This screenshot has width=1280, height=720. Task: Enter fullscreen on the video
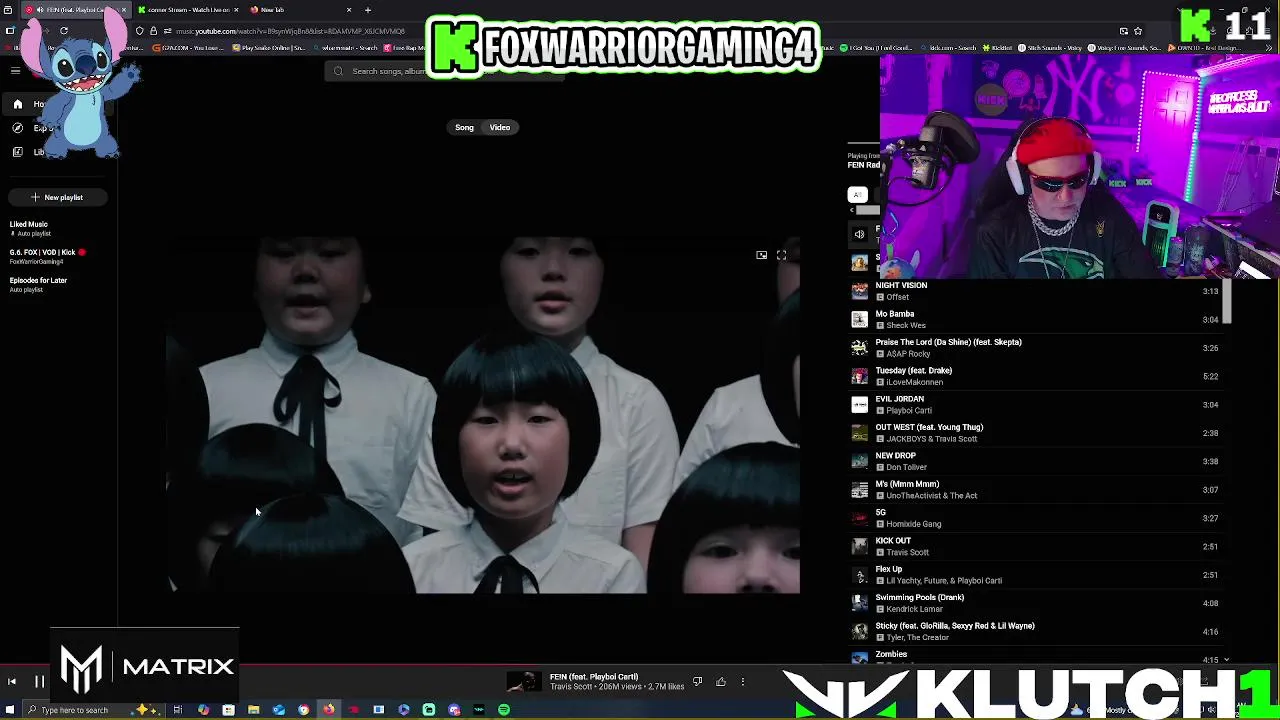[x=781, y=255]
